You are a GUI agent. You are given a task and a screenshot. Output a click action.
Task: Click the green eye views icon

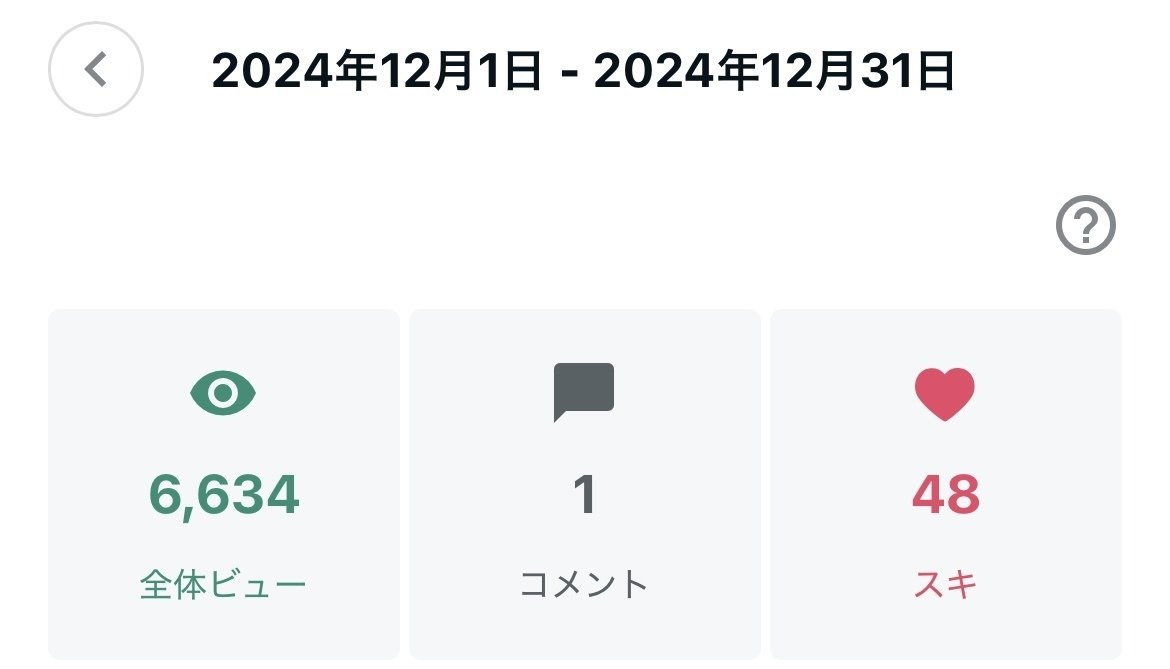(x=223, y=393)
